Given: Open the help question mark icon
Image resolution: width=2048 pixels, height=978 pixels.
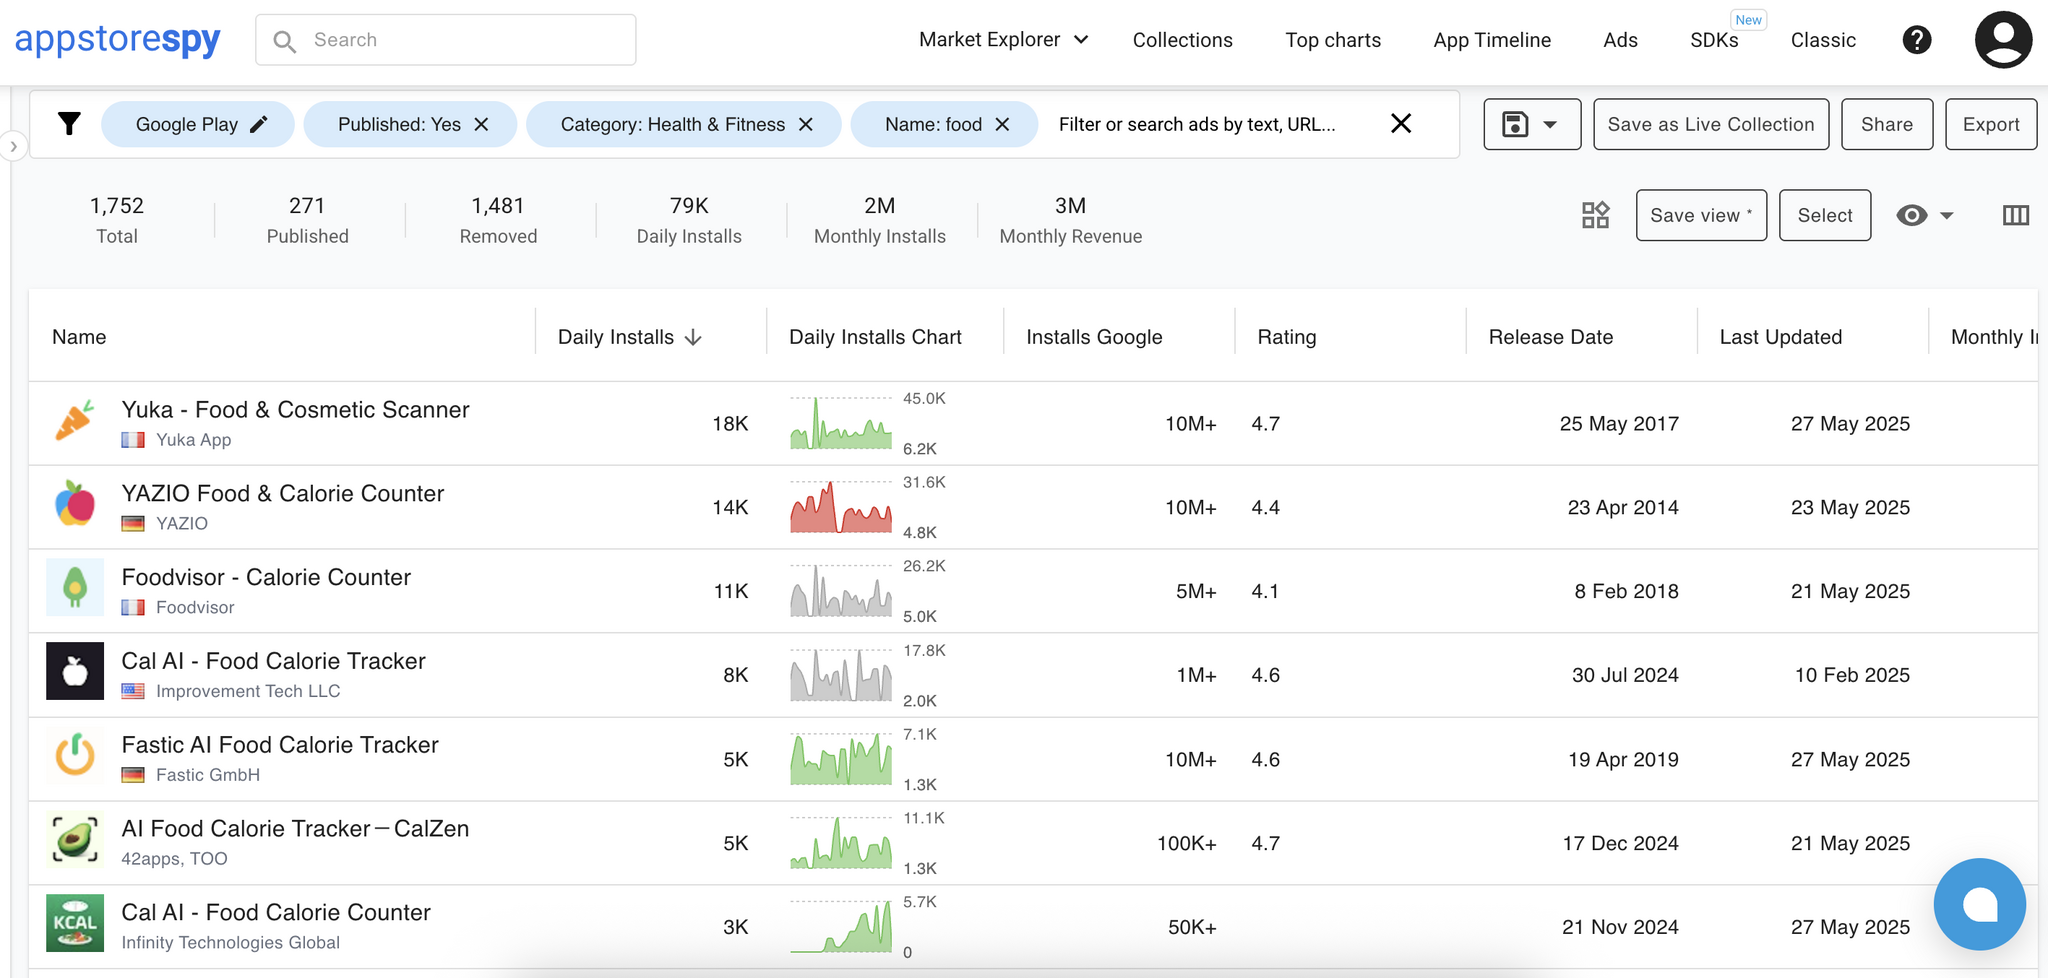Looking at the screenshot, I should coord(1916,40).
